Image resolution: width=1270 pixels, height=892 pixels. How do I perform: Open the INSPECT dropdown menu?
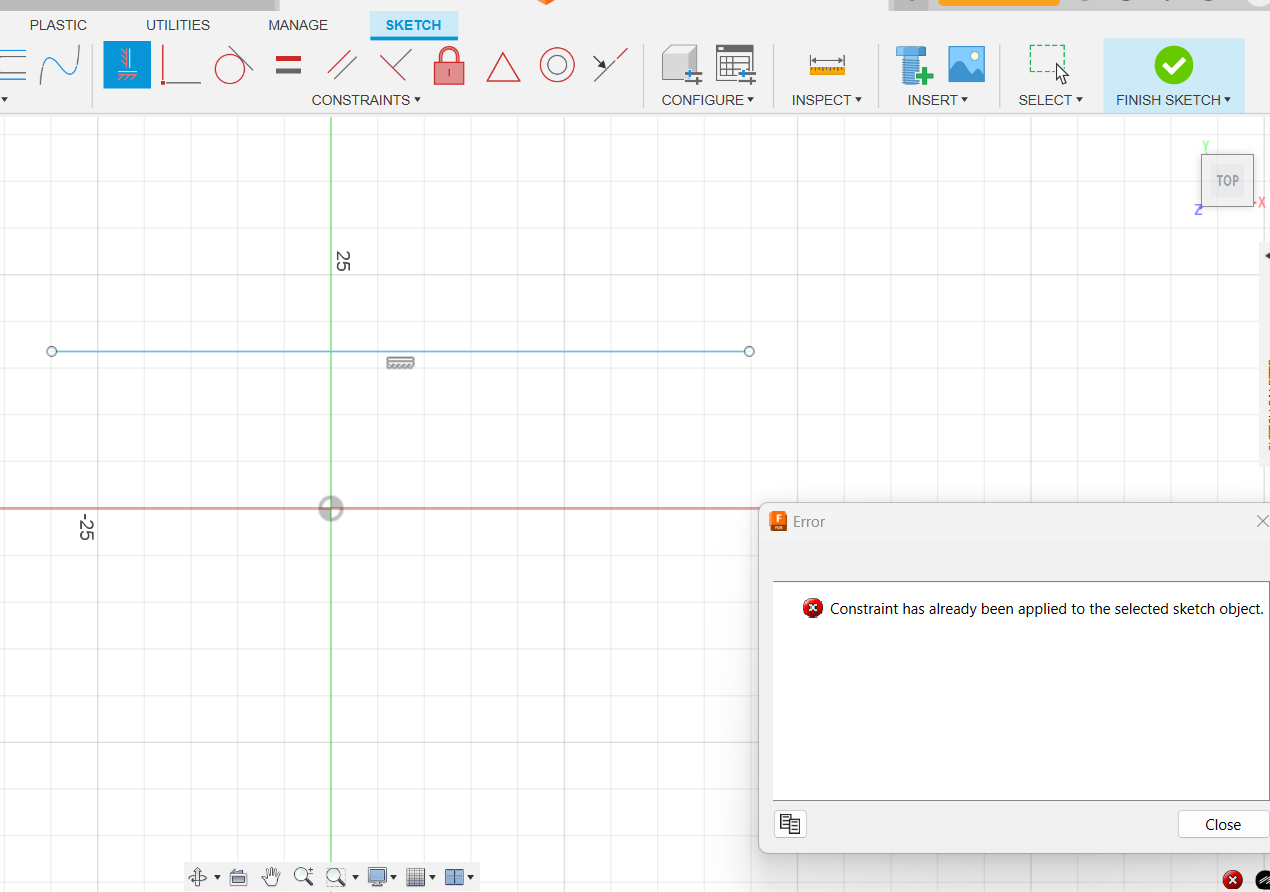point(827,100)
